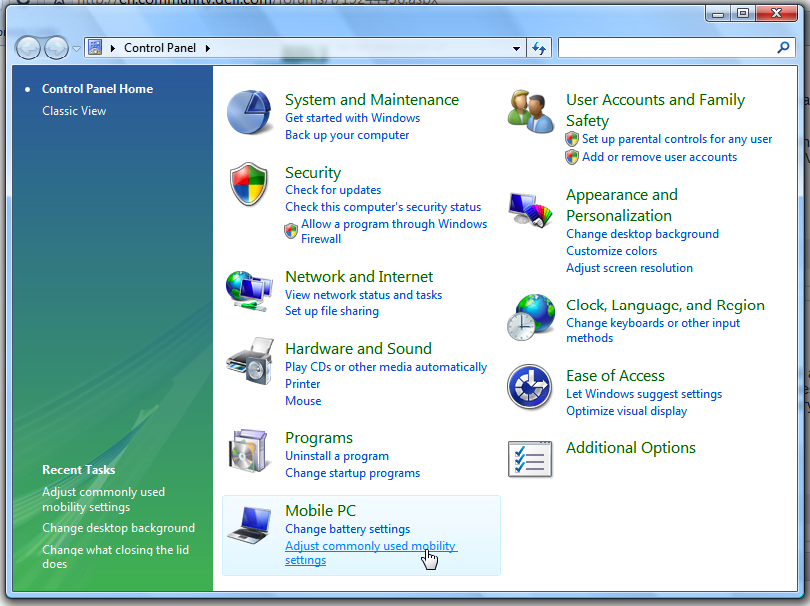Click the Control Panel icon in the address bar
Screen dimensions: 810x606
[95, 48]
